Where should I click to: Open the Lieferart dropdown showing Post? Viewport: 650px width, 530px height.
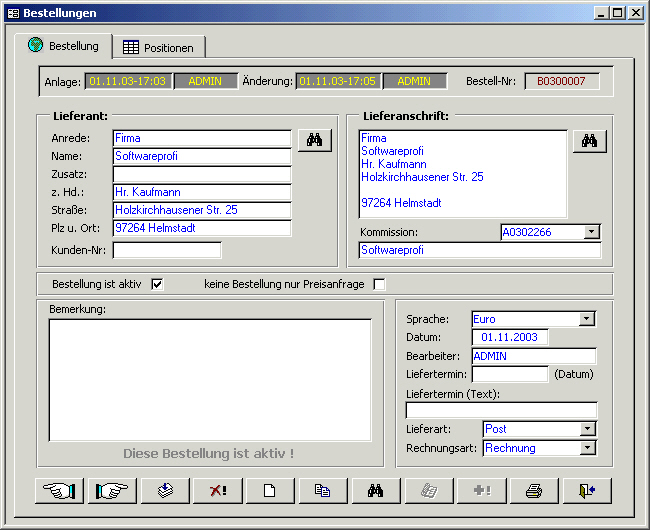(587, 429)
